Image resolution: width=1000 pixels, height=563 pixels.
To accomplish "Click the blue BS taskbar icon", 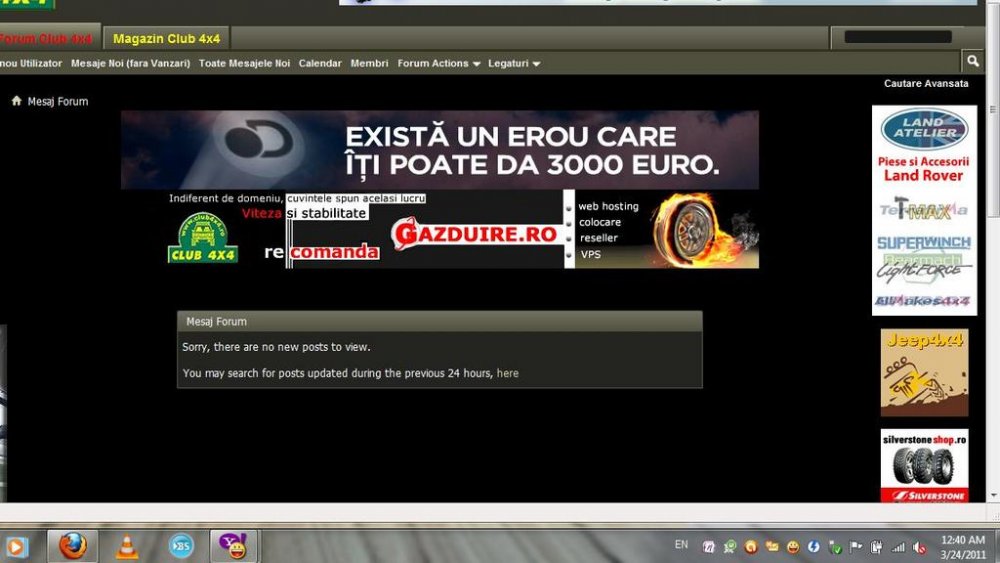I will coord(181,546).
